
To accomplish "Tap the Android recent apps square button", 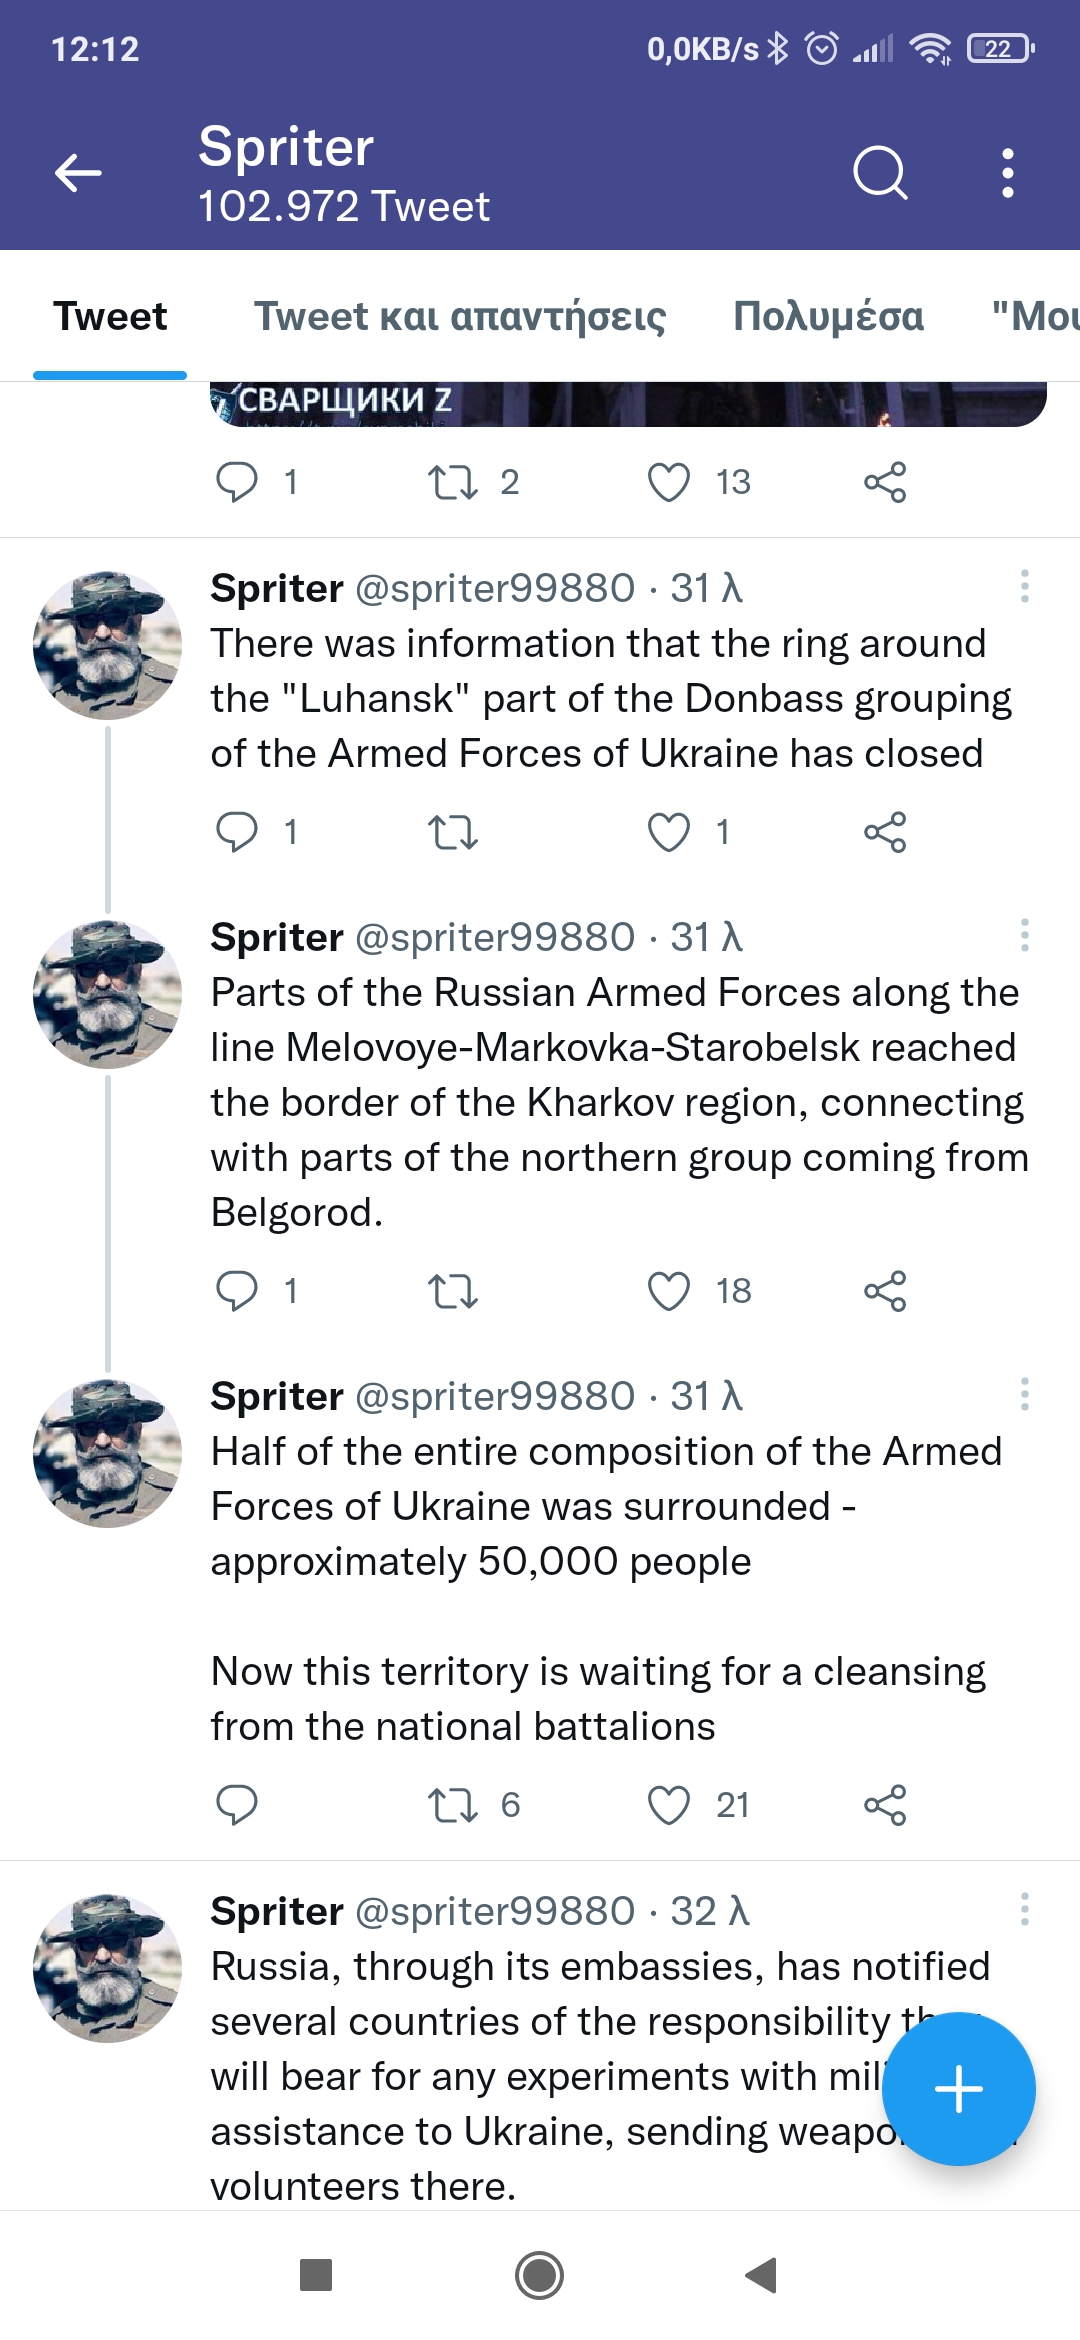I will (316, 2275).
